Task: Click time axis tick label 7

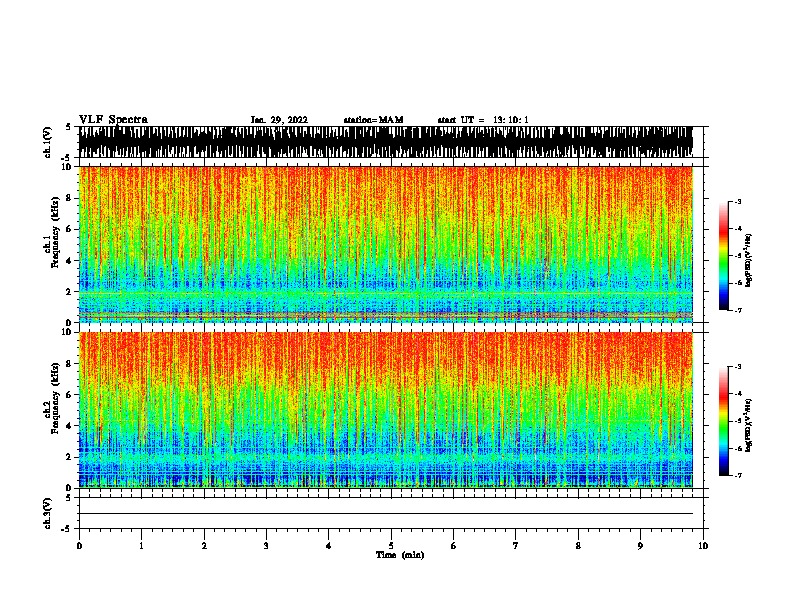Action: point(516,546)
